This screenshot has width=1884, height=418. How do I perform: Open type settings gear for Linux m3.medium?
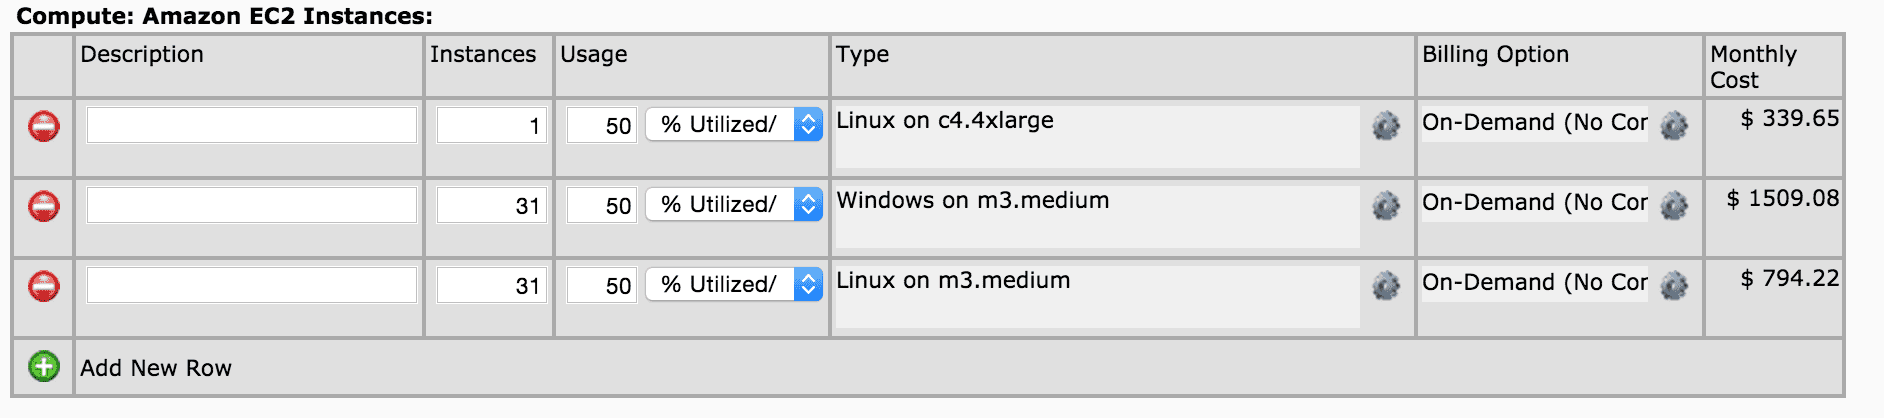coord(1385,286)
